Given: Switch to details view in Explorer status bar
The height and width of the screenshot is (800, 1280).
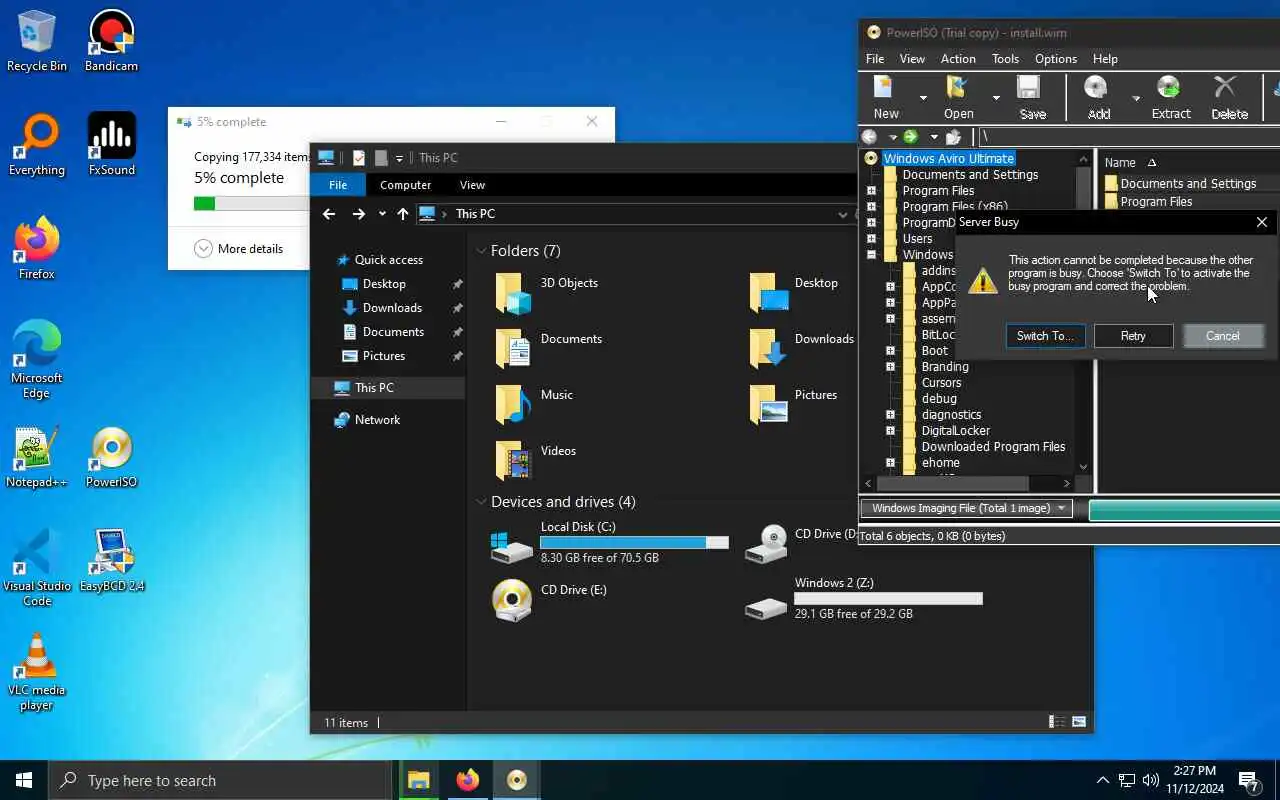Looking at the screenshot, I should click(1056, 722).
